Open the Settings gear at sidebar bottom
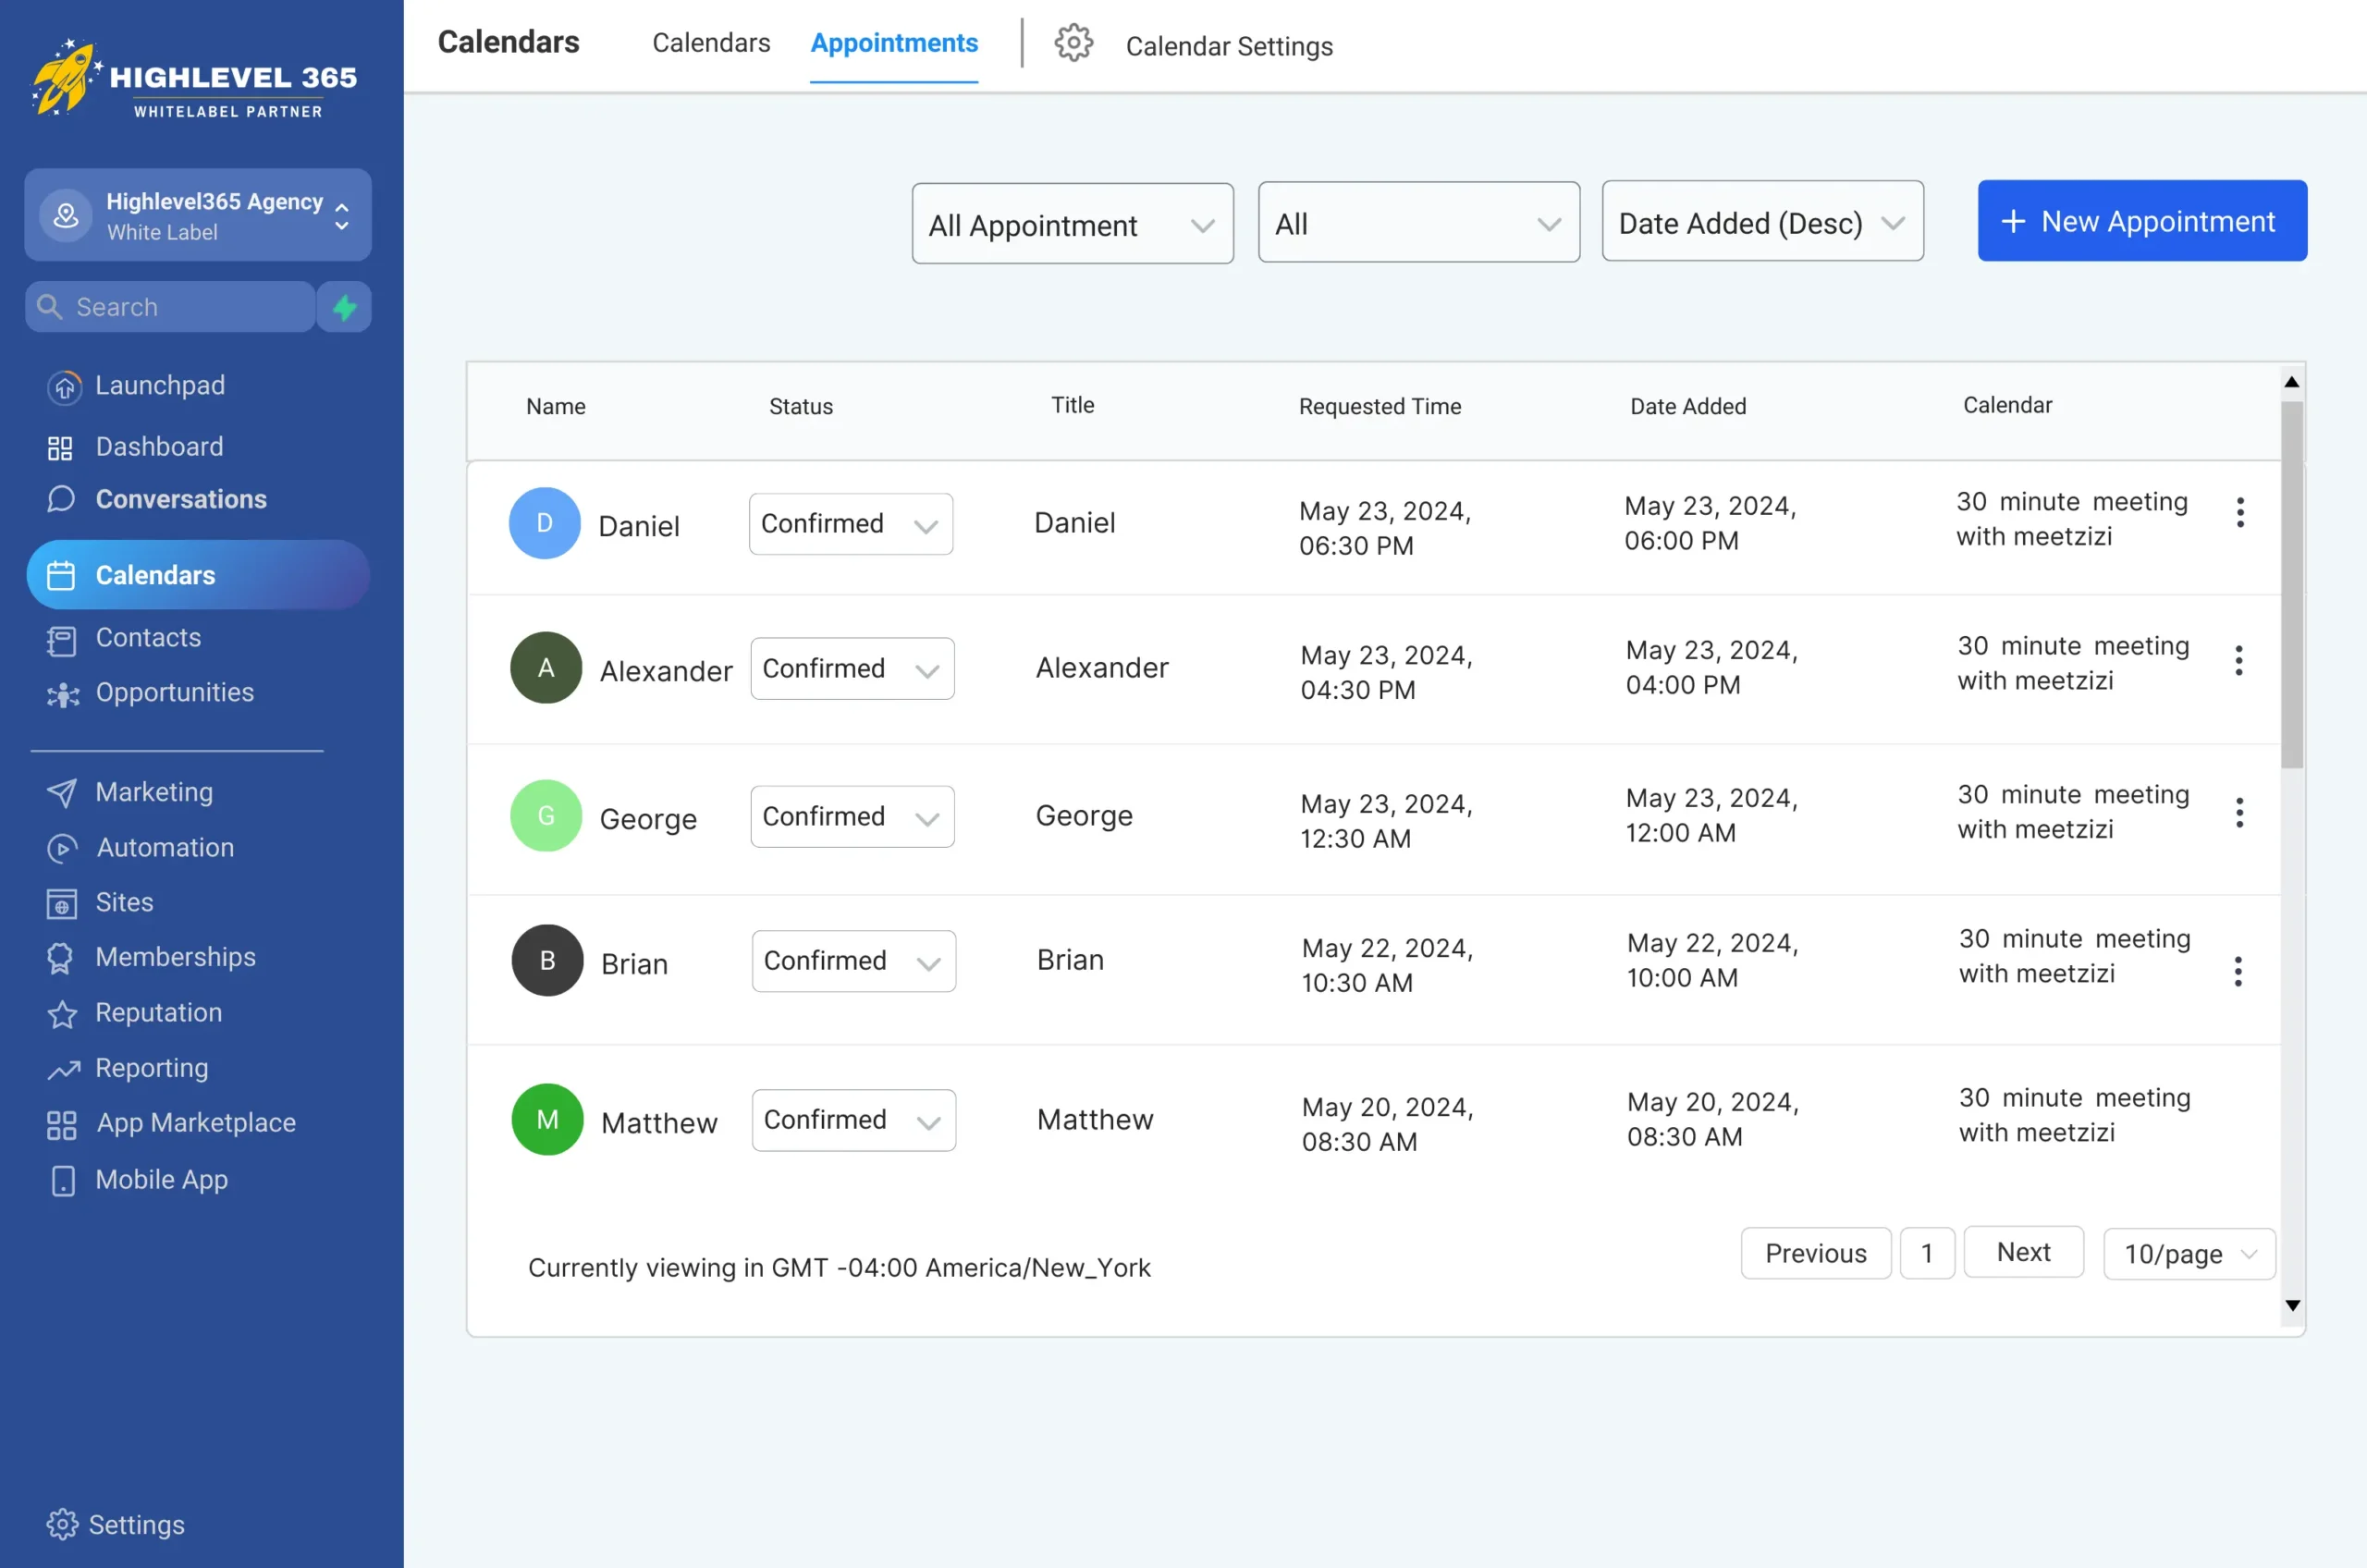 pyautogui.click(x=62, y=1524)
